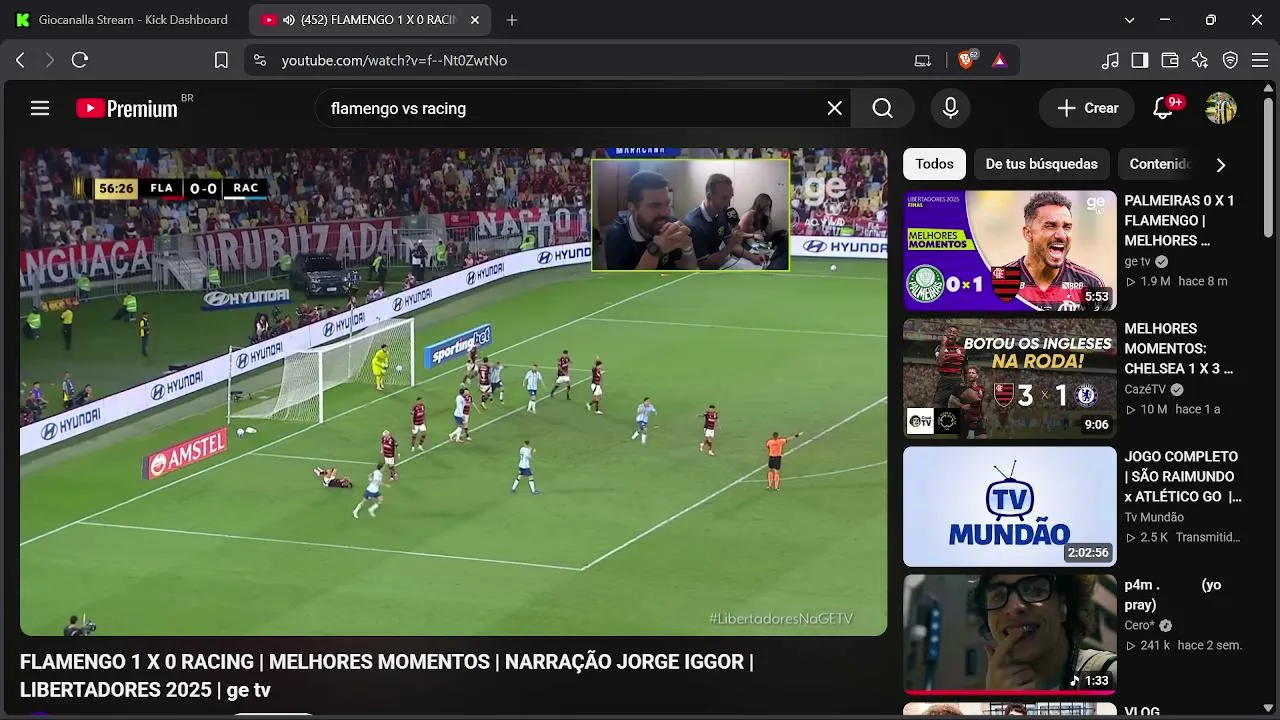
Task: Go to the YouTube Premium home logo
Action: pyautogui.click(x=127, y=108)
